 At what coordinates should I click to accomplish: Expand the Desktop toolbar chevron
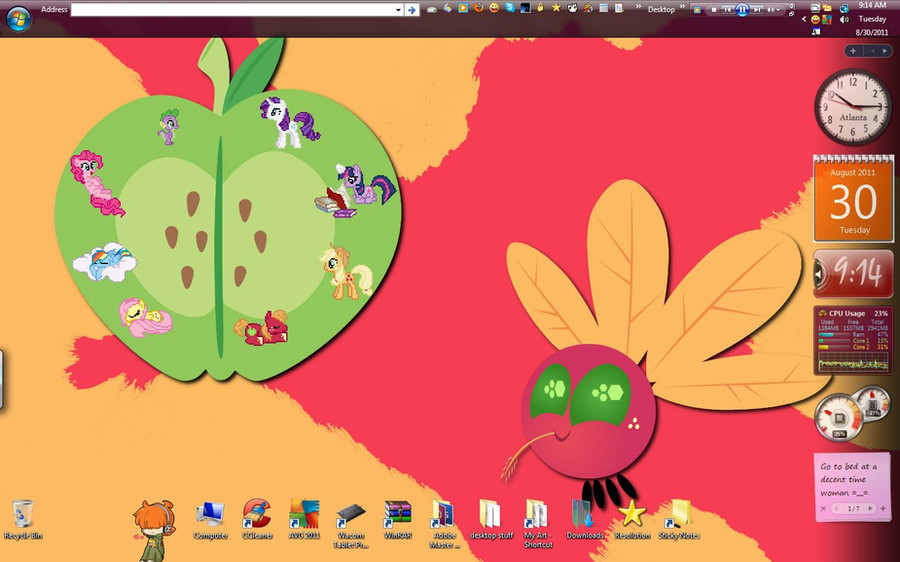pos(682,7)
